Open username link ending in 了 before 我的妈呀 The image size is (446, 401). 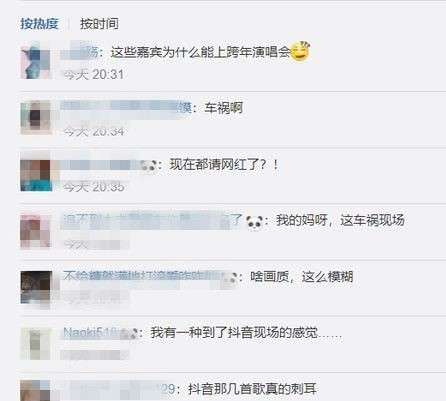153,220
